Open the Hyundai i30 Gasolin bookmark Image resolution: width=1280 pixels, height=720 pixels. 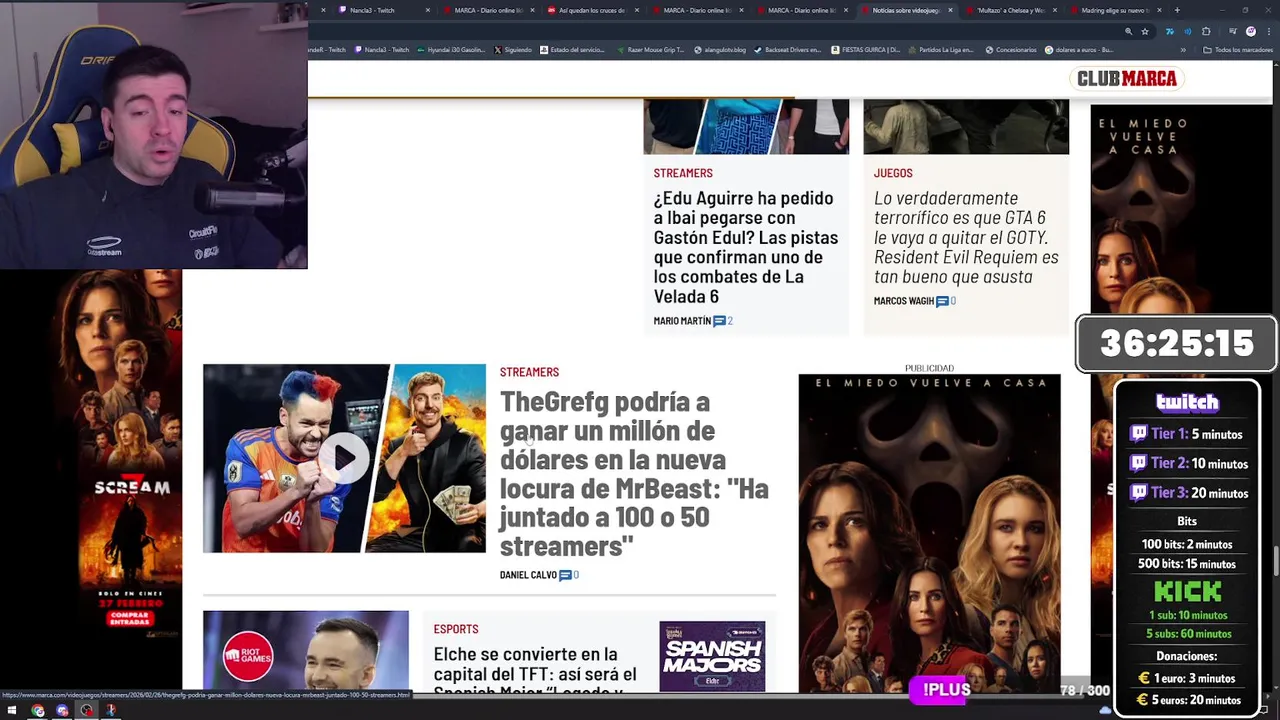(x=451, y=49)
